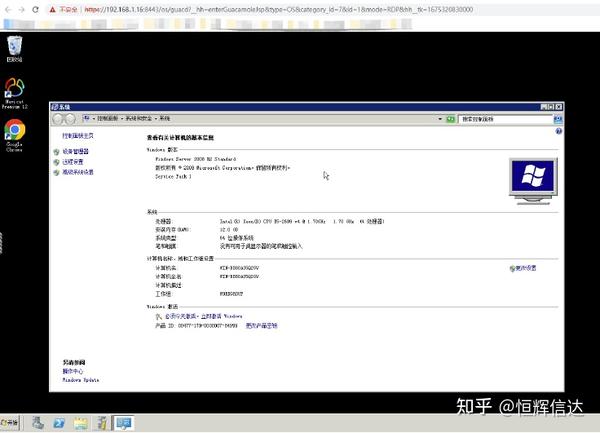Open the Start button on the taskbar
The height and width of the screenshot is (433, 600).
coord(10,423)
